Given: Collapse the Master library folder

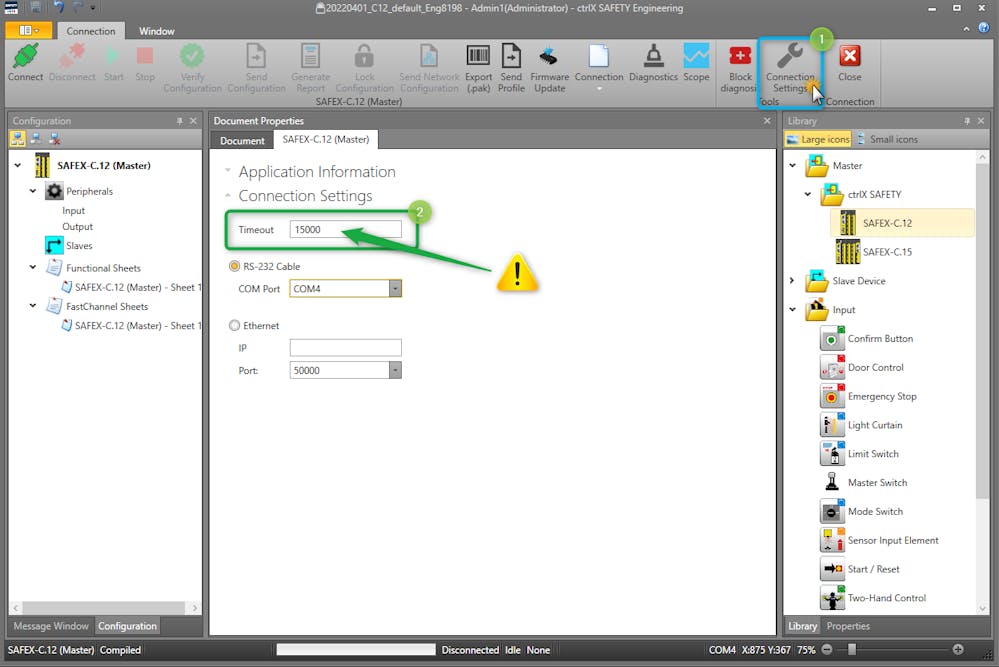Looking at the screenshot, I should (792, 165).
